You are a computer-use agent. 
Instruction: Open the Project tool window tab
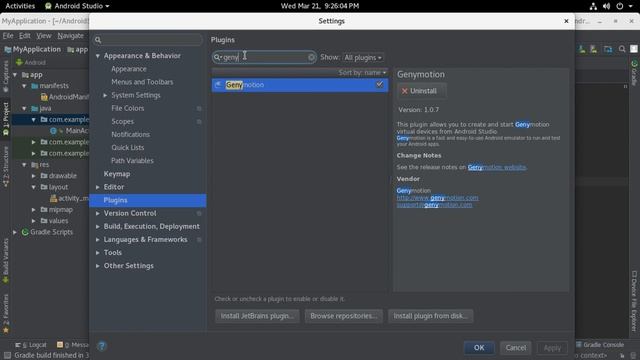click(x=6, y=119)
